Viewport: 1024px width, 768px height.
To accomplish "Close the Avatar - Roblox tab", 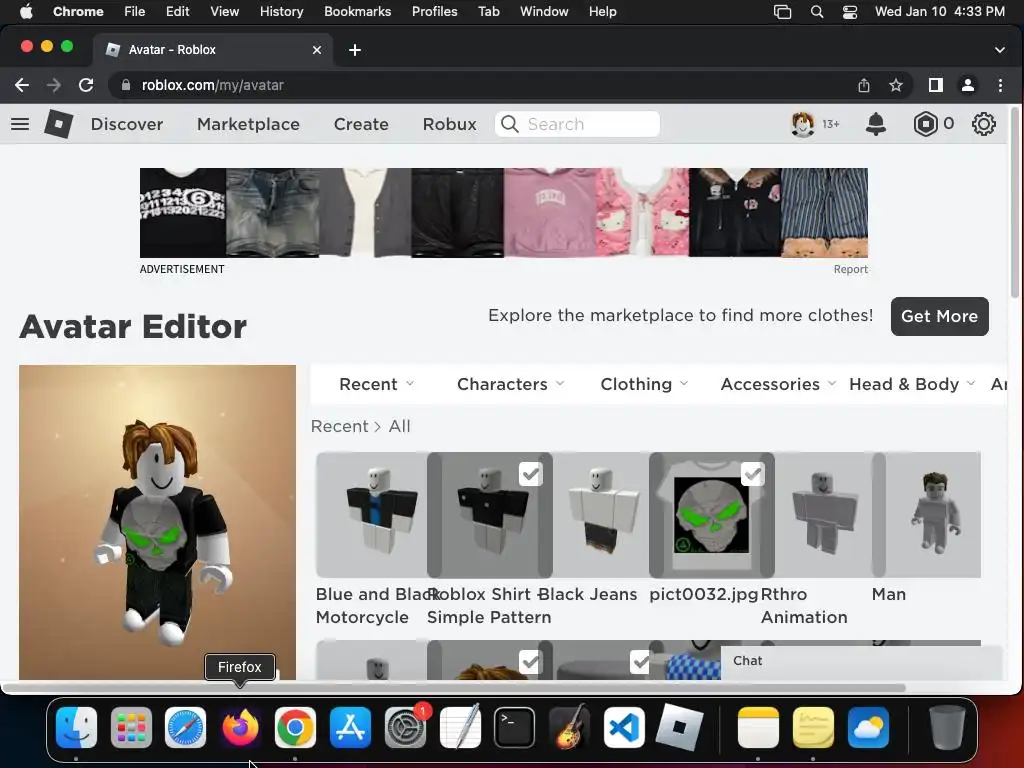I will (317, 50).
